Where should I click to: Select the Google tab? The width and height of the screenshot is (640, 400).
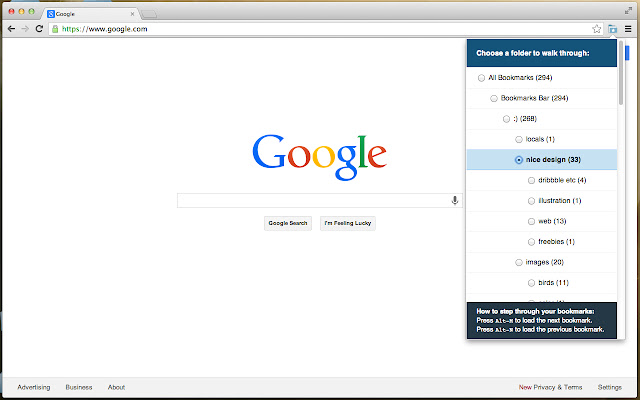90,14
